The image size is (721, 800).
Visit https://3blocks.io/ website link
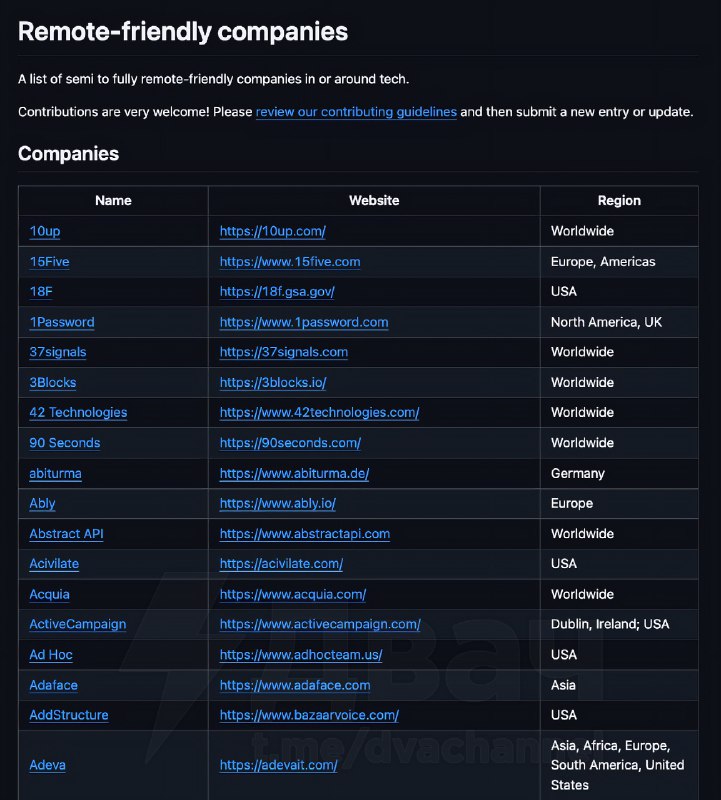click(x=273, y=383)
